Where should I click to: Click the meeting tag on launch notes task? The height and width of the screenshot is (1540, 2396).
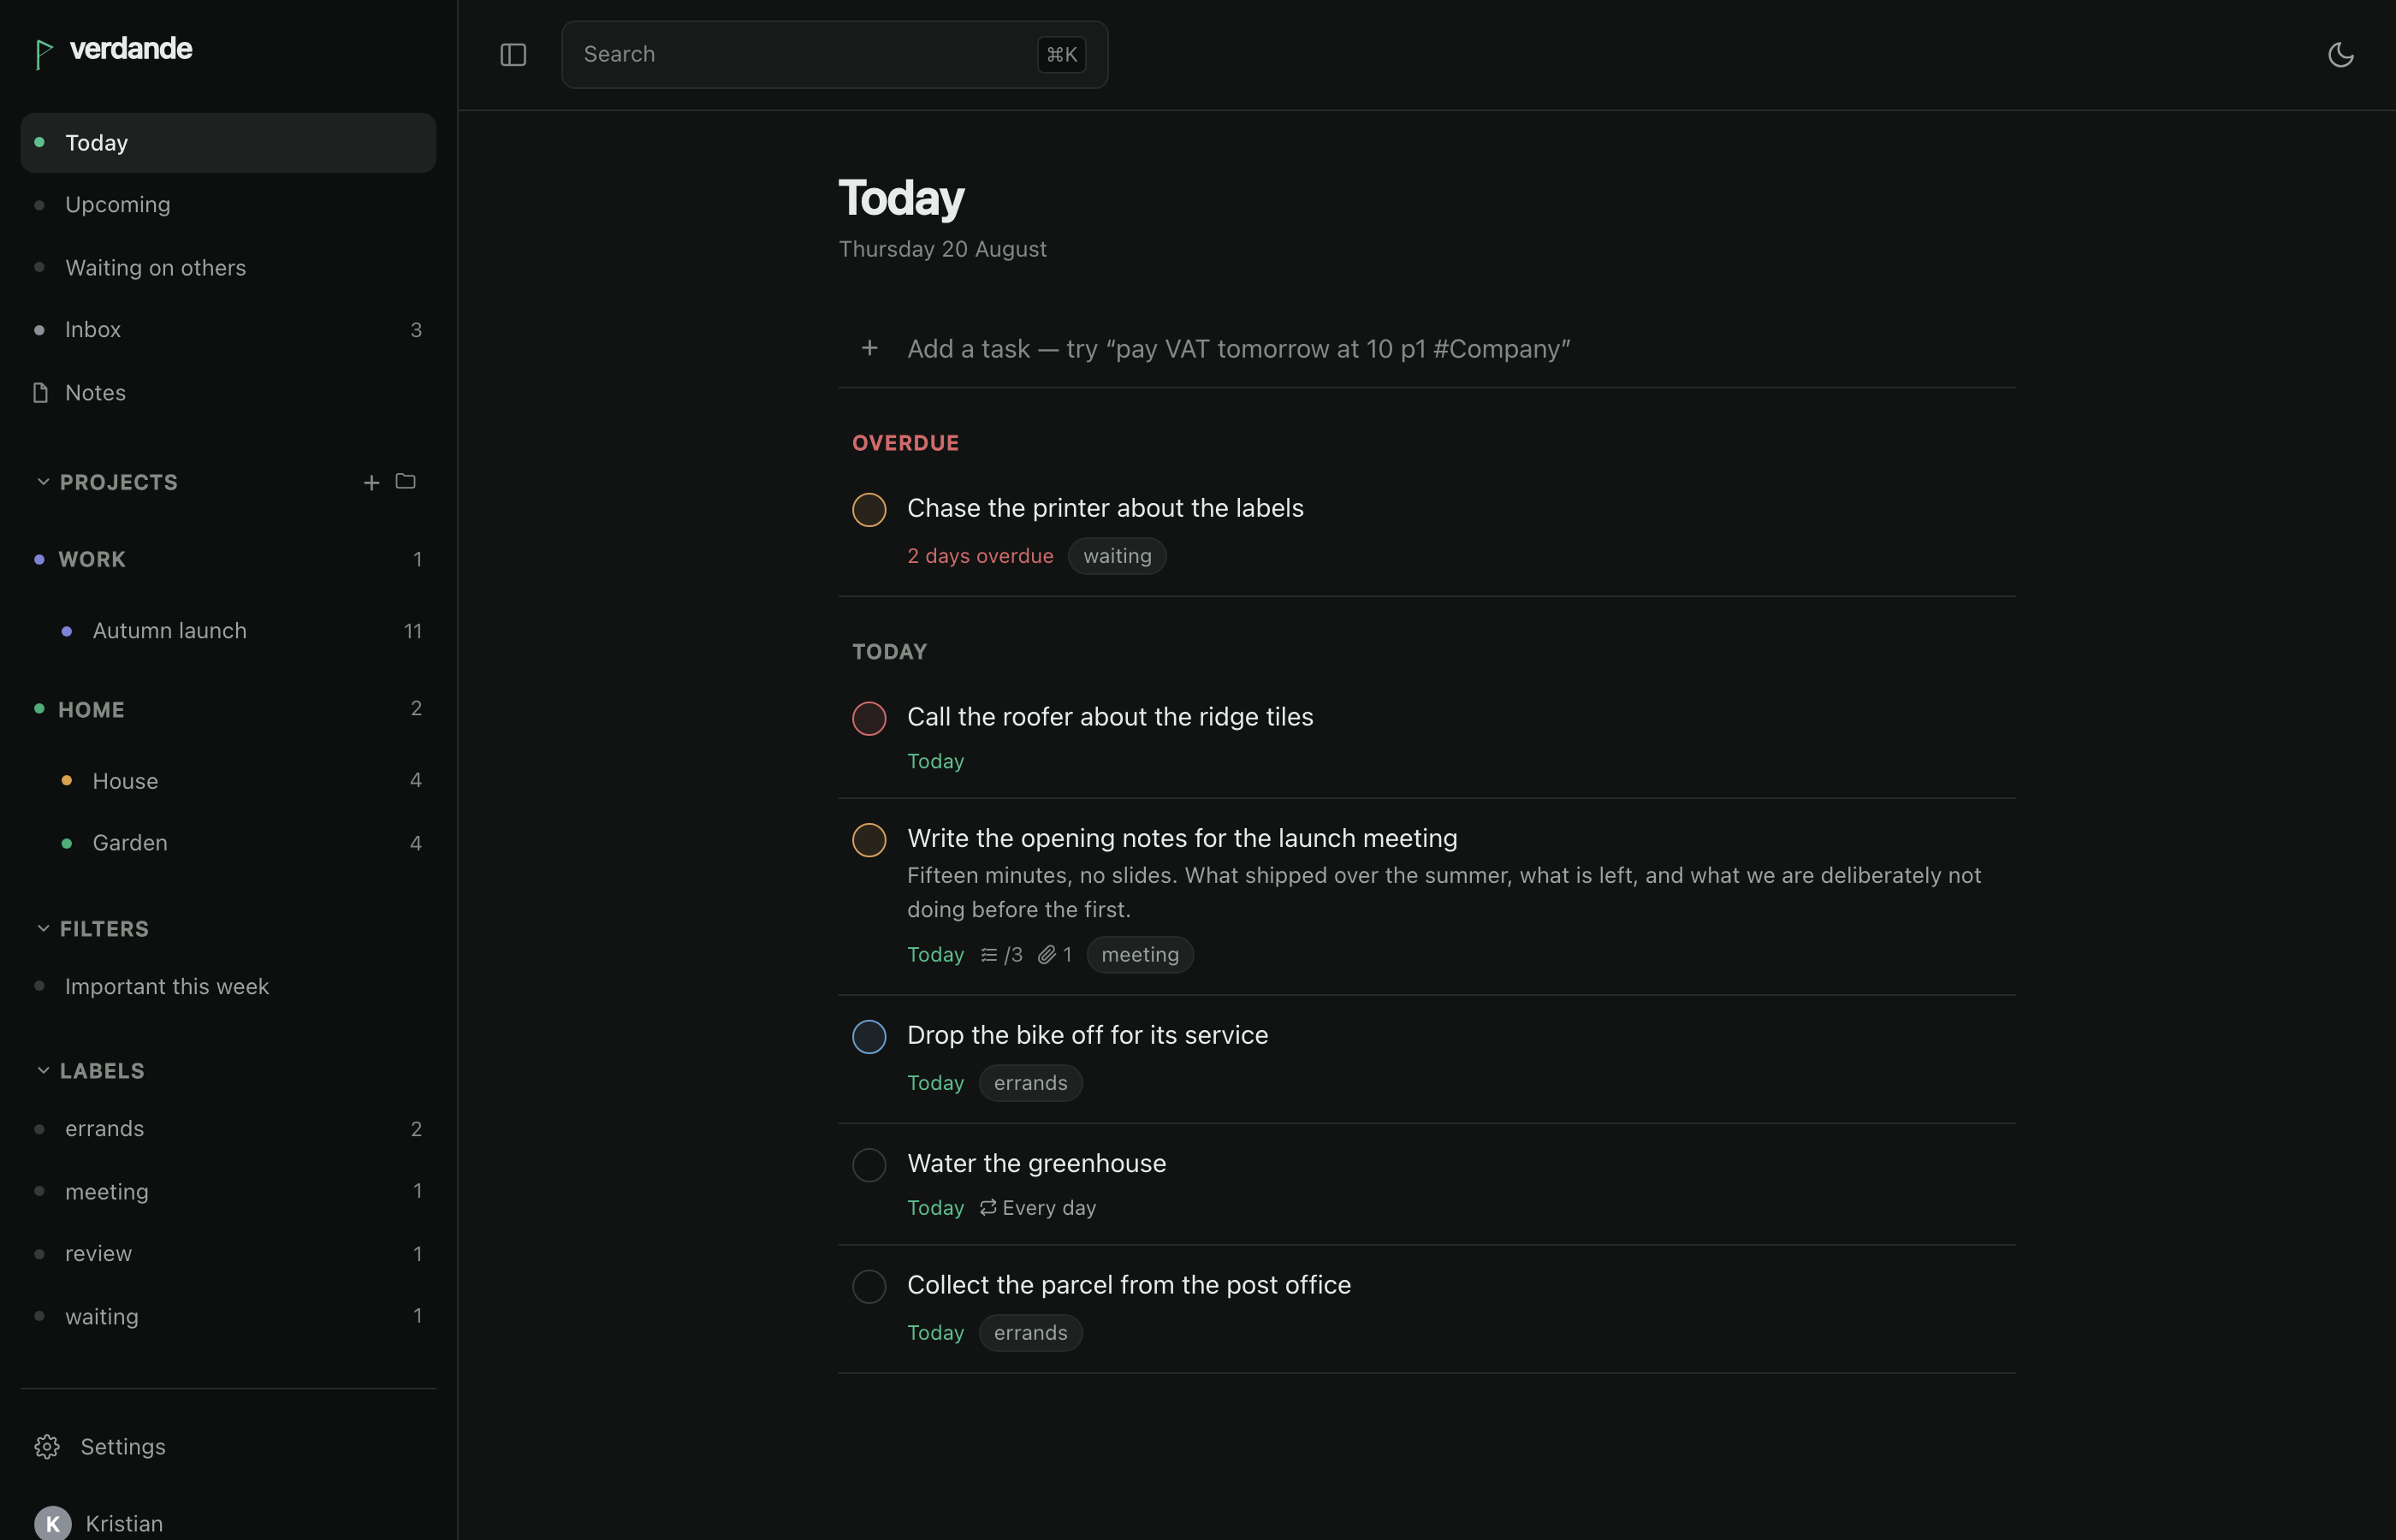coord(1140,955)
